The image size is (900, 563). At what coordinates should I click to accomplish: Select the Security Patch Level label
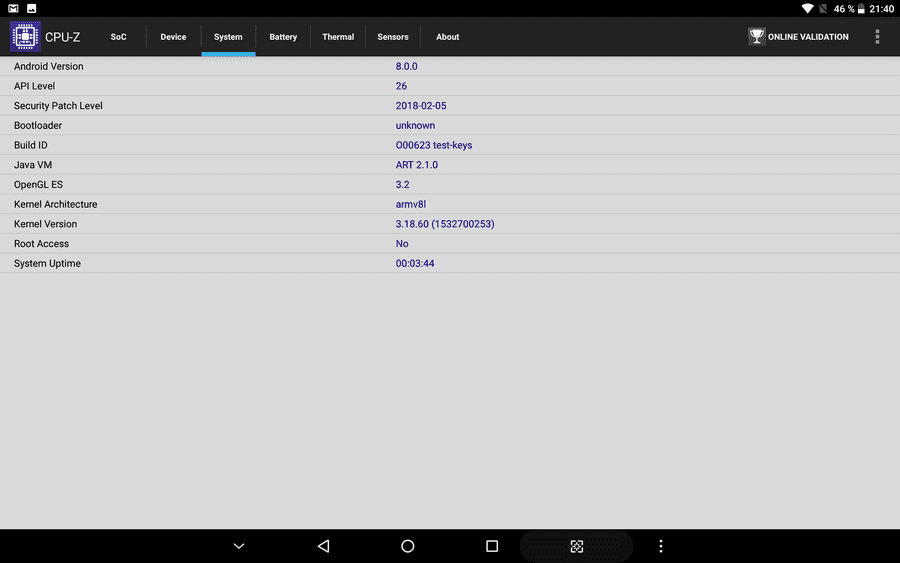58,106
